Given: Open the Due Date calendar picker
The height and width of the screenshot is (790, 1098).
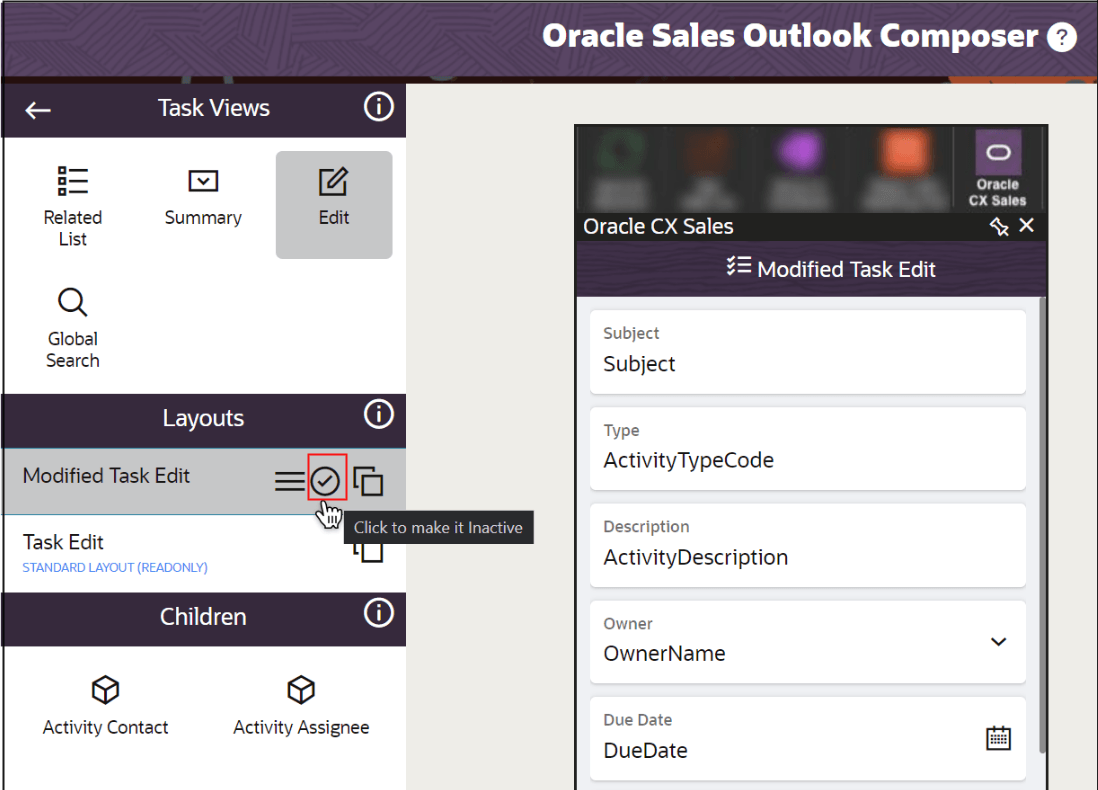Looking at the screenshot, I should pyautogui.click(x=999, y=738).
